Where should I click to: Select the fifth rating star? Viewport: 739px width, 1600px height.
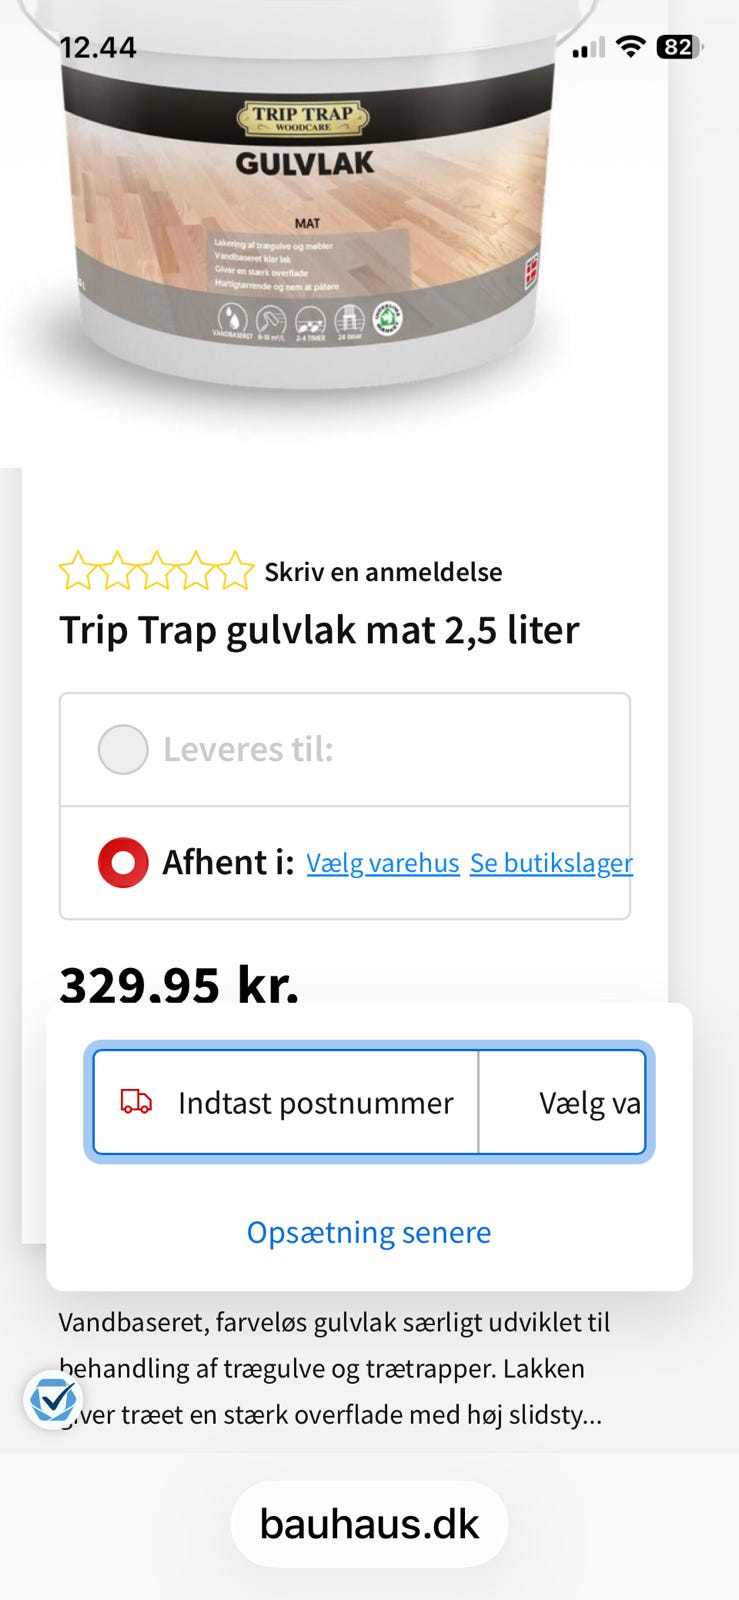(236, 571)
